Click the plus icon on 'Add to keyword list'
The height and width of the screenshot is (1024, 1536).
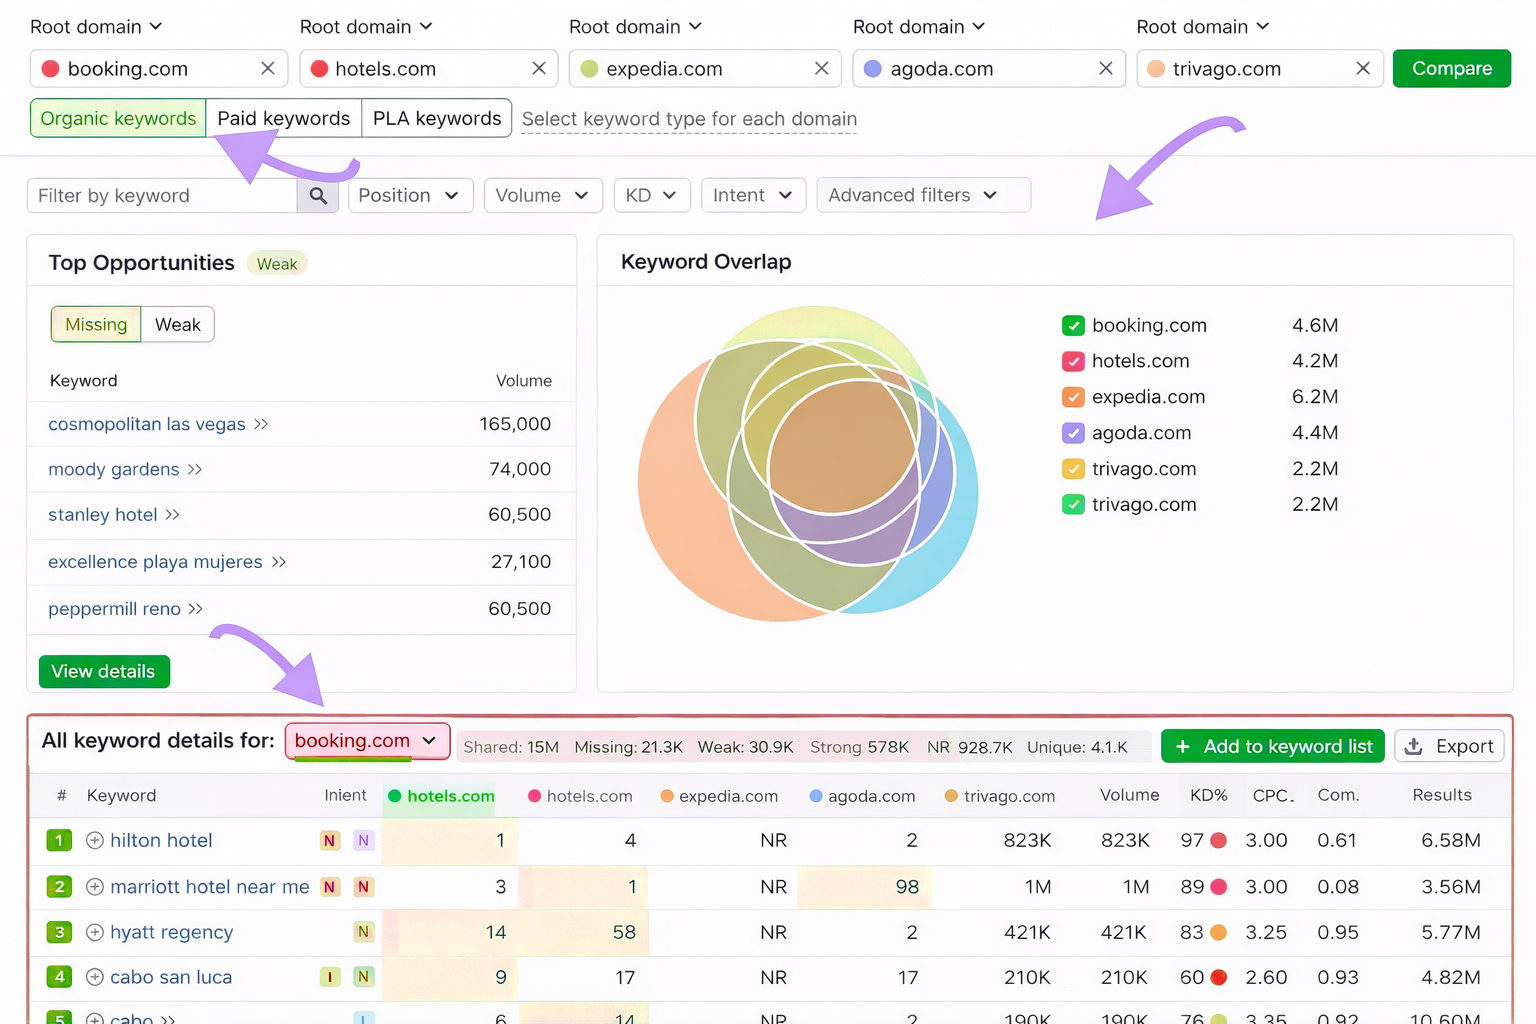[1183, 746]
